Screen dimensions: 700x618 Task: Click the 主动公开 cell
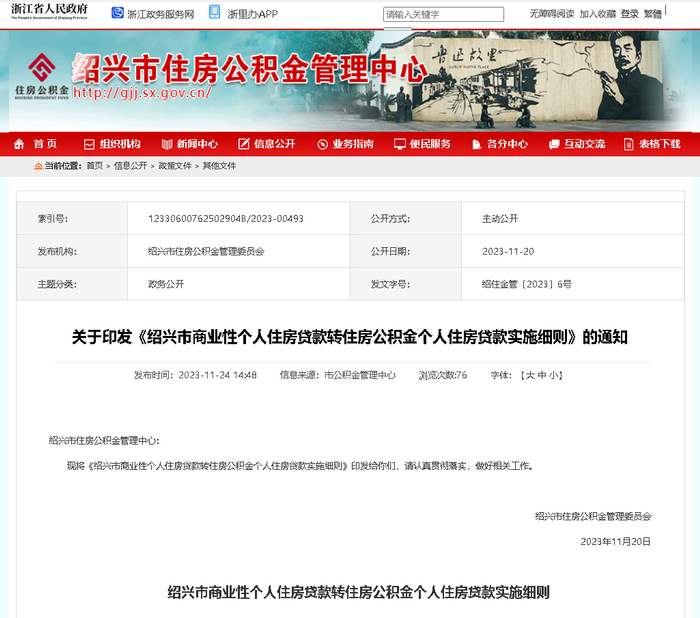[573, 218]
